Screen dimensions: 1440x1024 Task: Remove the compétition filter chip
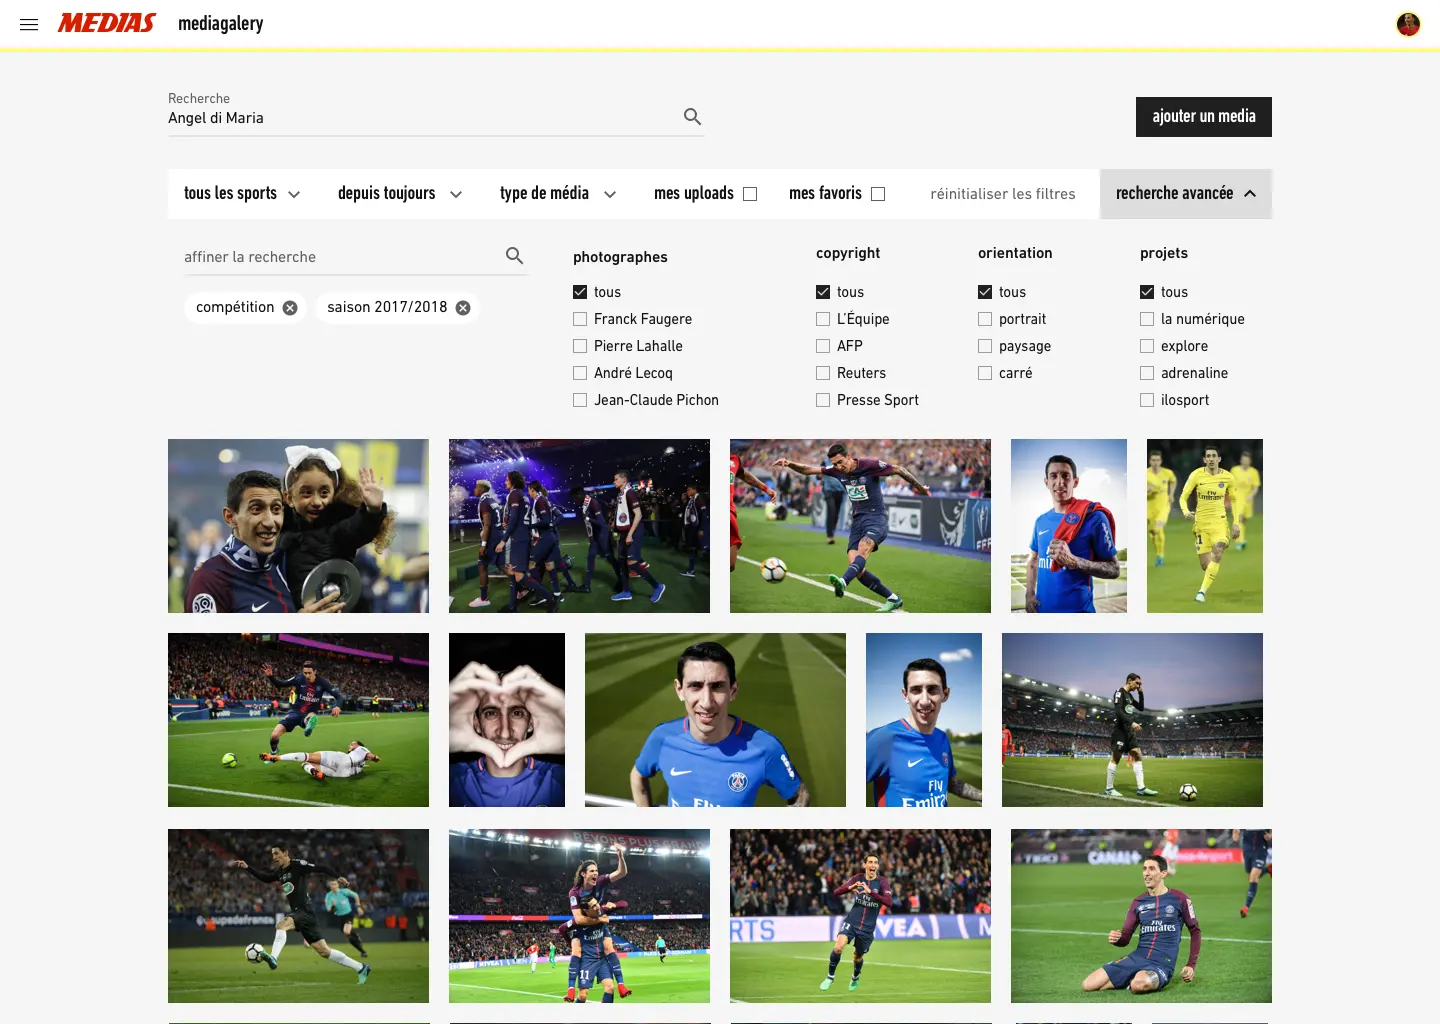(290, 308)
